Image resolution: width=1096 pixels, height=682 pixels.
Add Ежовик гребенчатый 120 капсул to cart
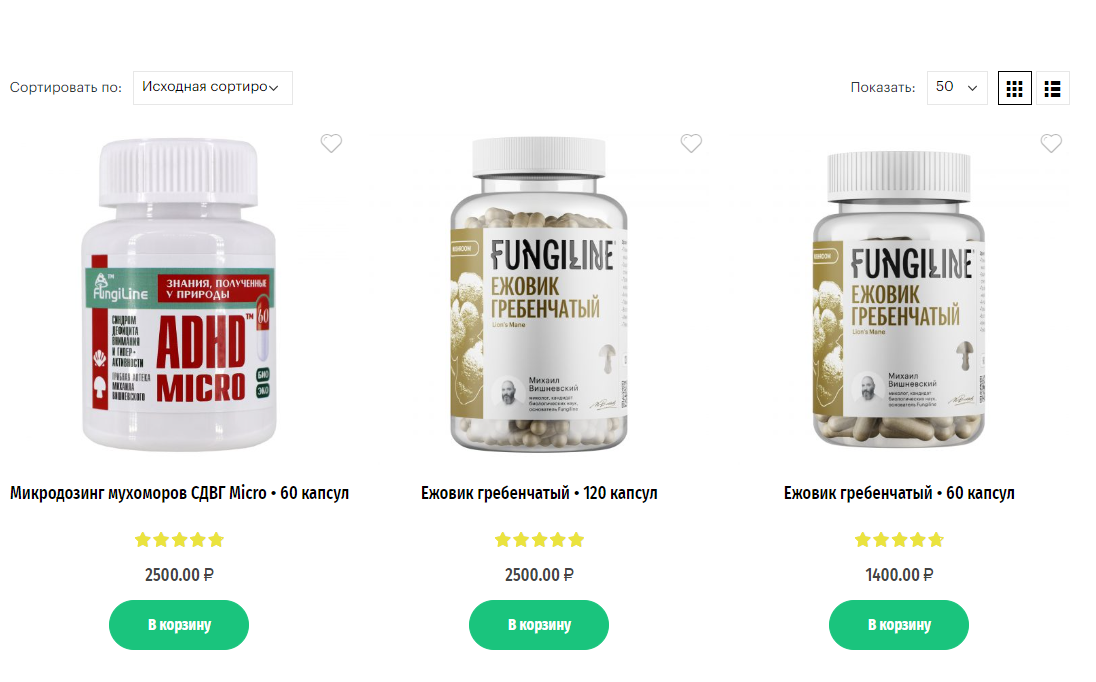pyautogui.click(x=539, y=625)
